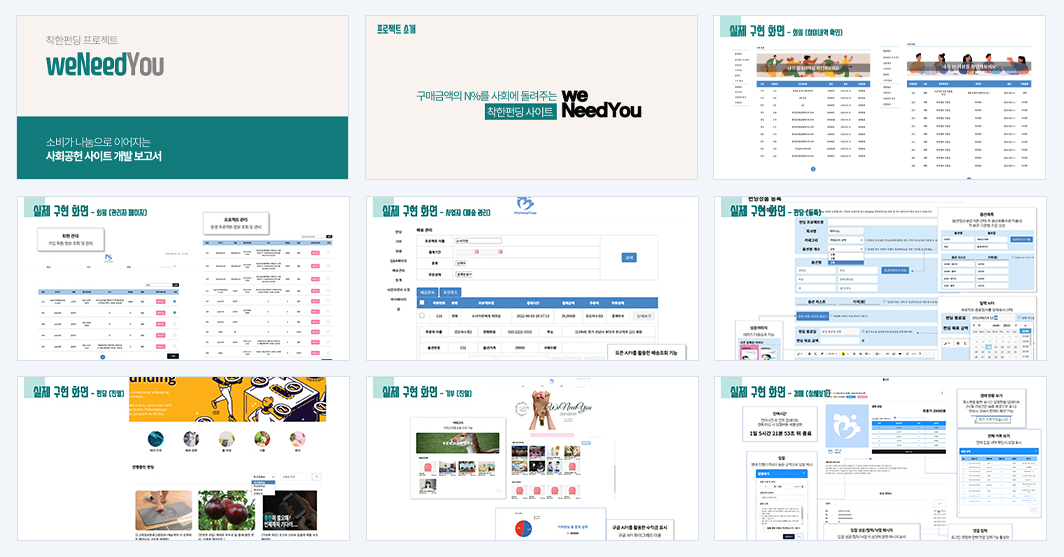Open the red plums funding card image
The height and width of the screenshot is (557, 1064).
coord(227,510)
